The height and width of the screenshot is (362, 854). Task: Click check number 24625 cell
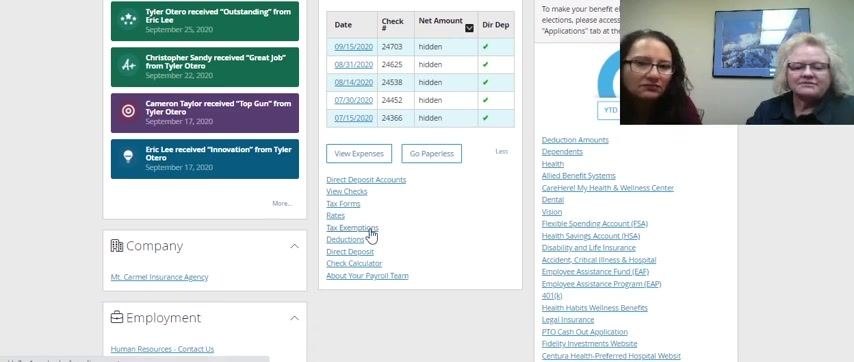[x=396, y=64]
